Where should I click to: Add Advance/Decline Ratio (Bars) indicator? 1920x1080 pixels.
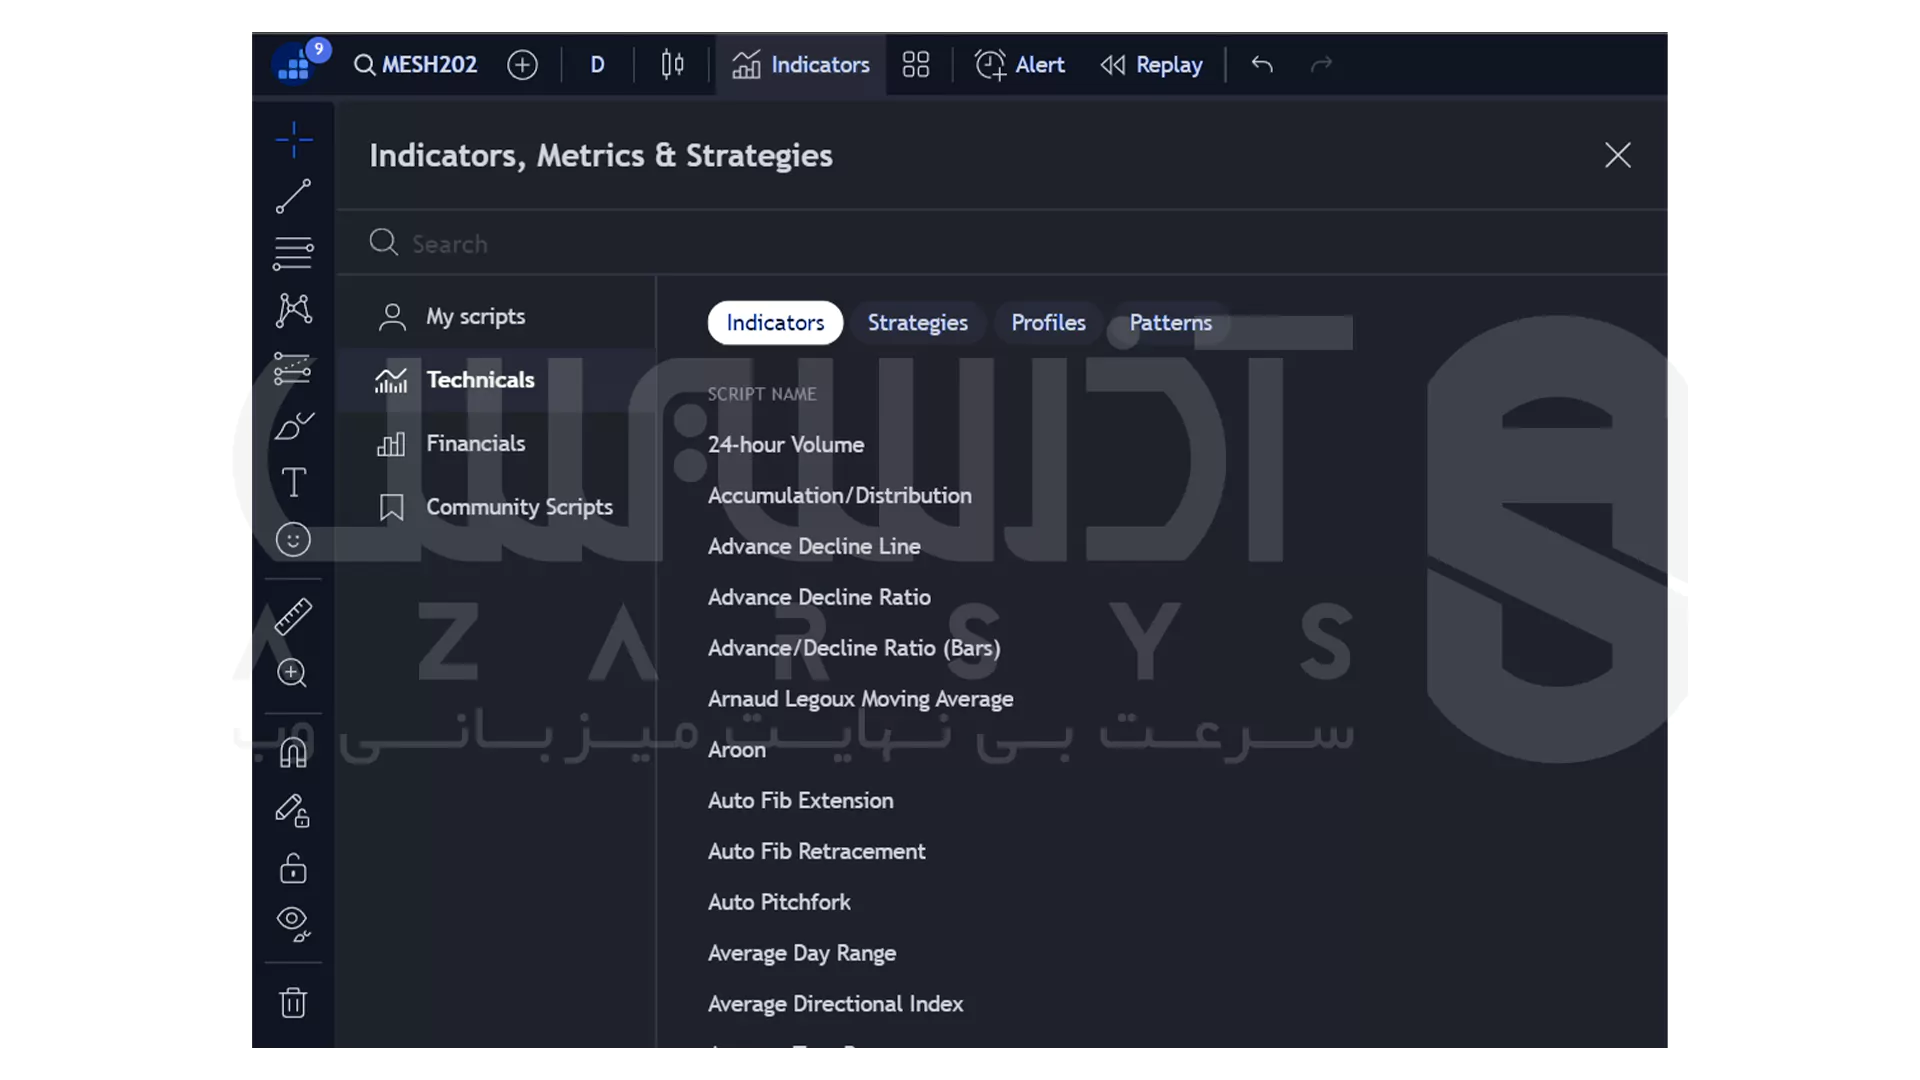point(854,649)
